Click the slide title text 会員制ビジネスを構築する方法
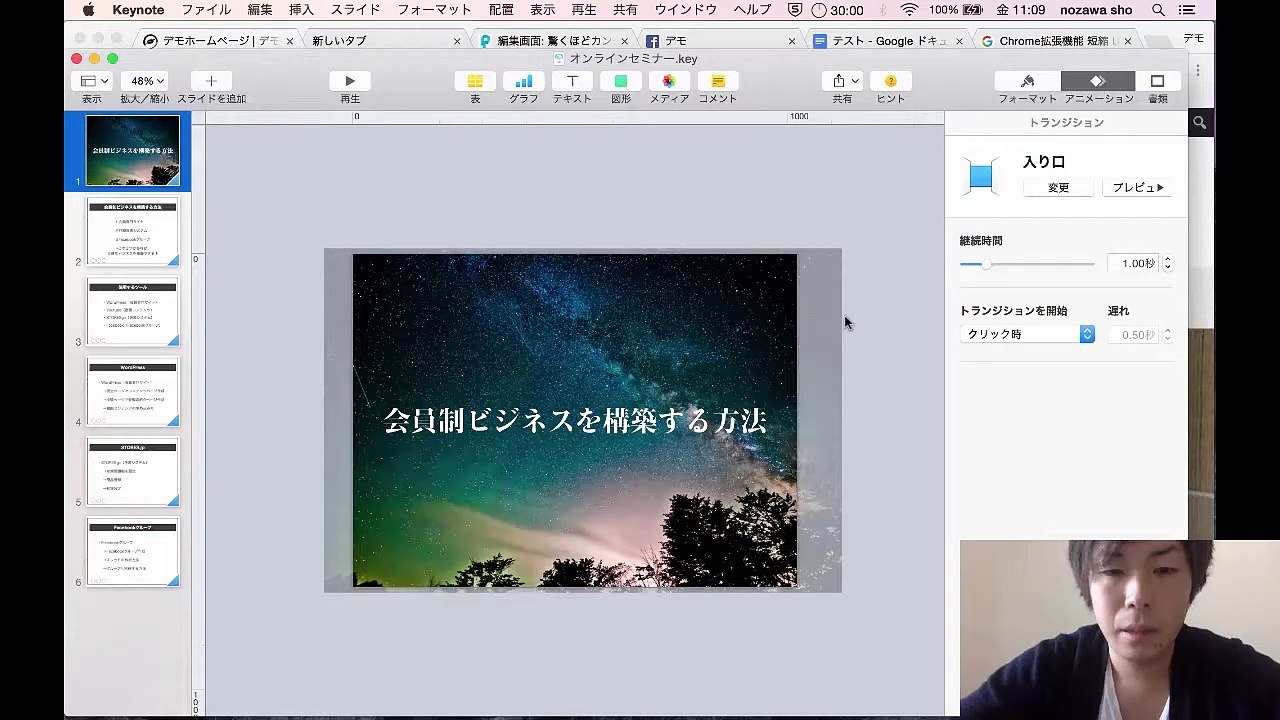 pyautogui.click(x=575, y=420)
